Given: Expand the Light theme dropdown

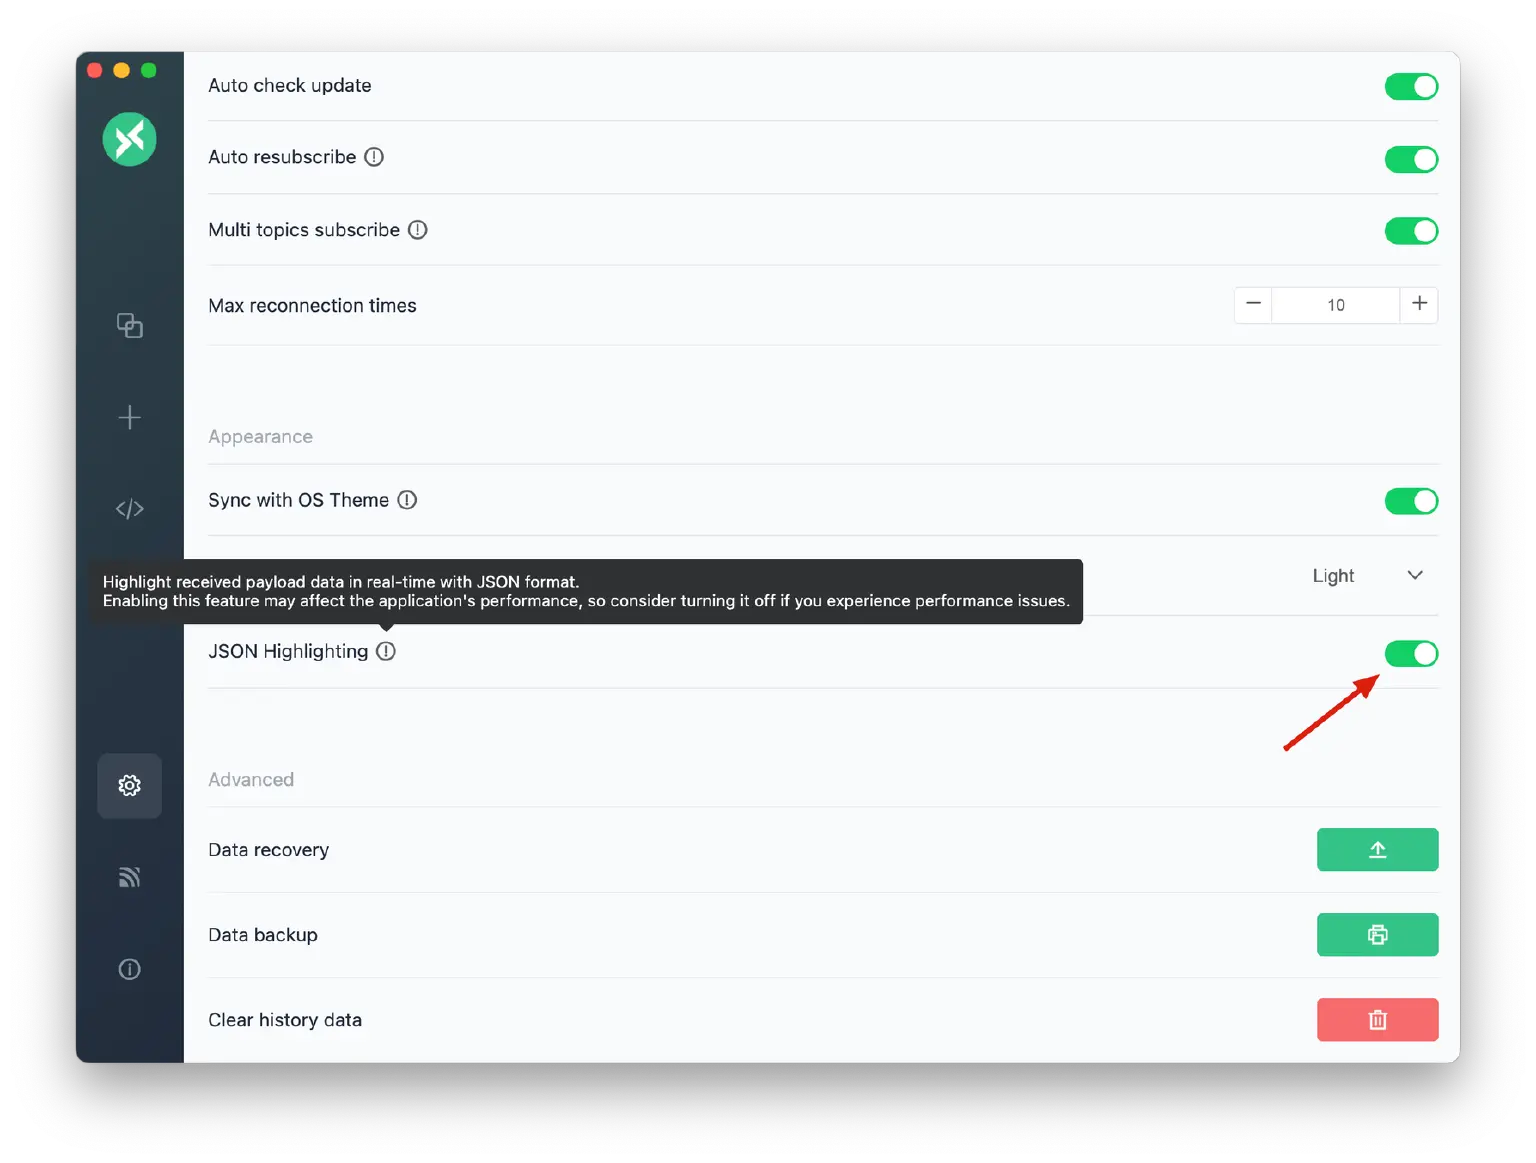Looking at the screenshot, I should click(x=1366, y=576).
